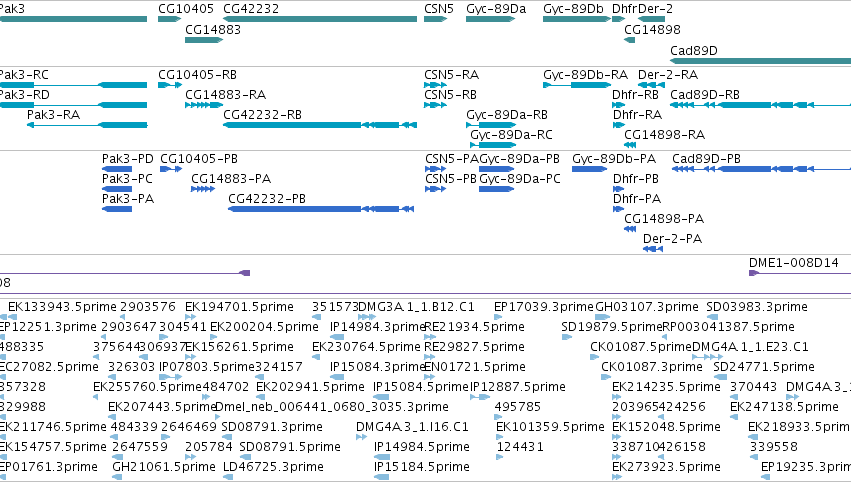Open Dmel_neb_006441_0680_3035.3prime entry

(332, 407)
